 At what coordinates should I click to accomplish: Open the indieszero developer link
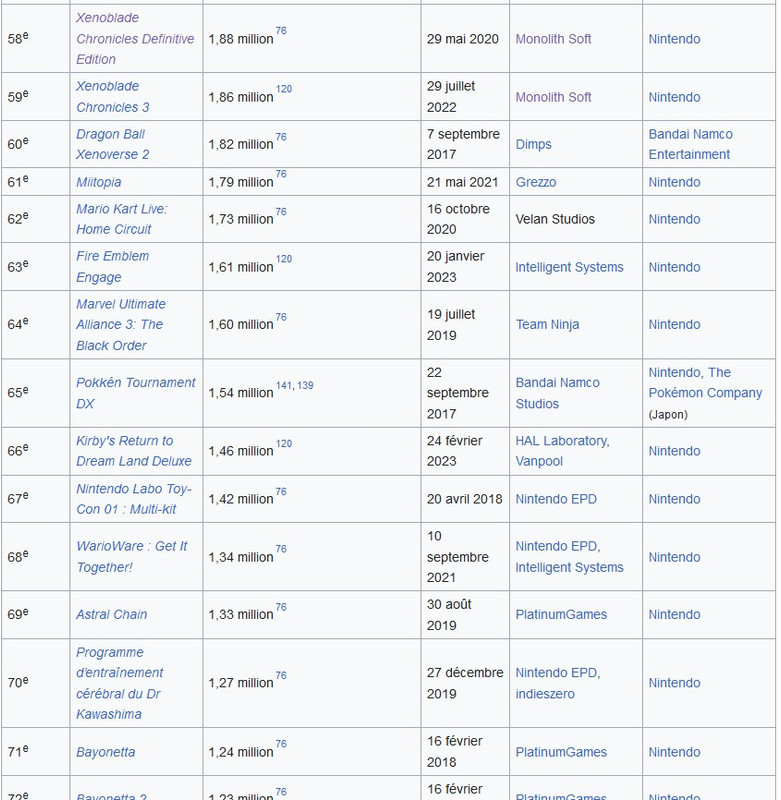coord(545,694)
